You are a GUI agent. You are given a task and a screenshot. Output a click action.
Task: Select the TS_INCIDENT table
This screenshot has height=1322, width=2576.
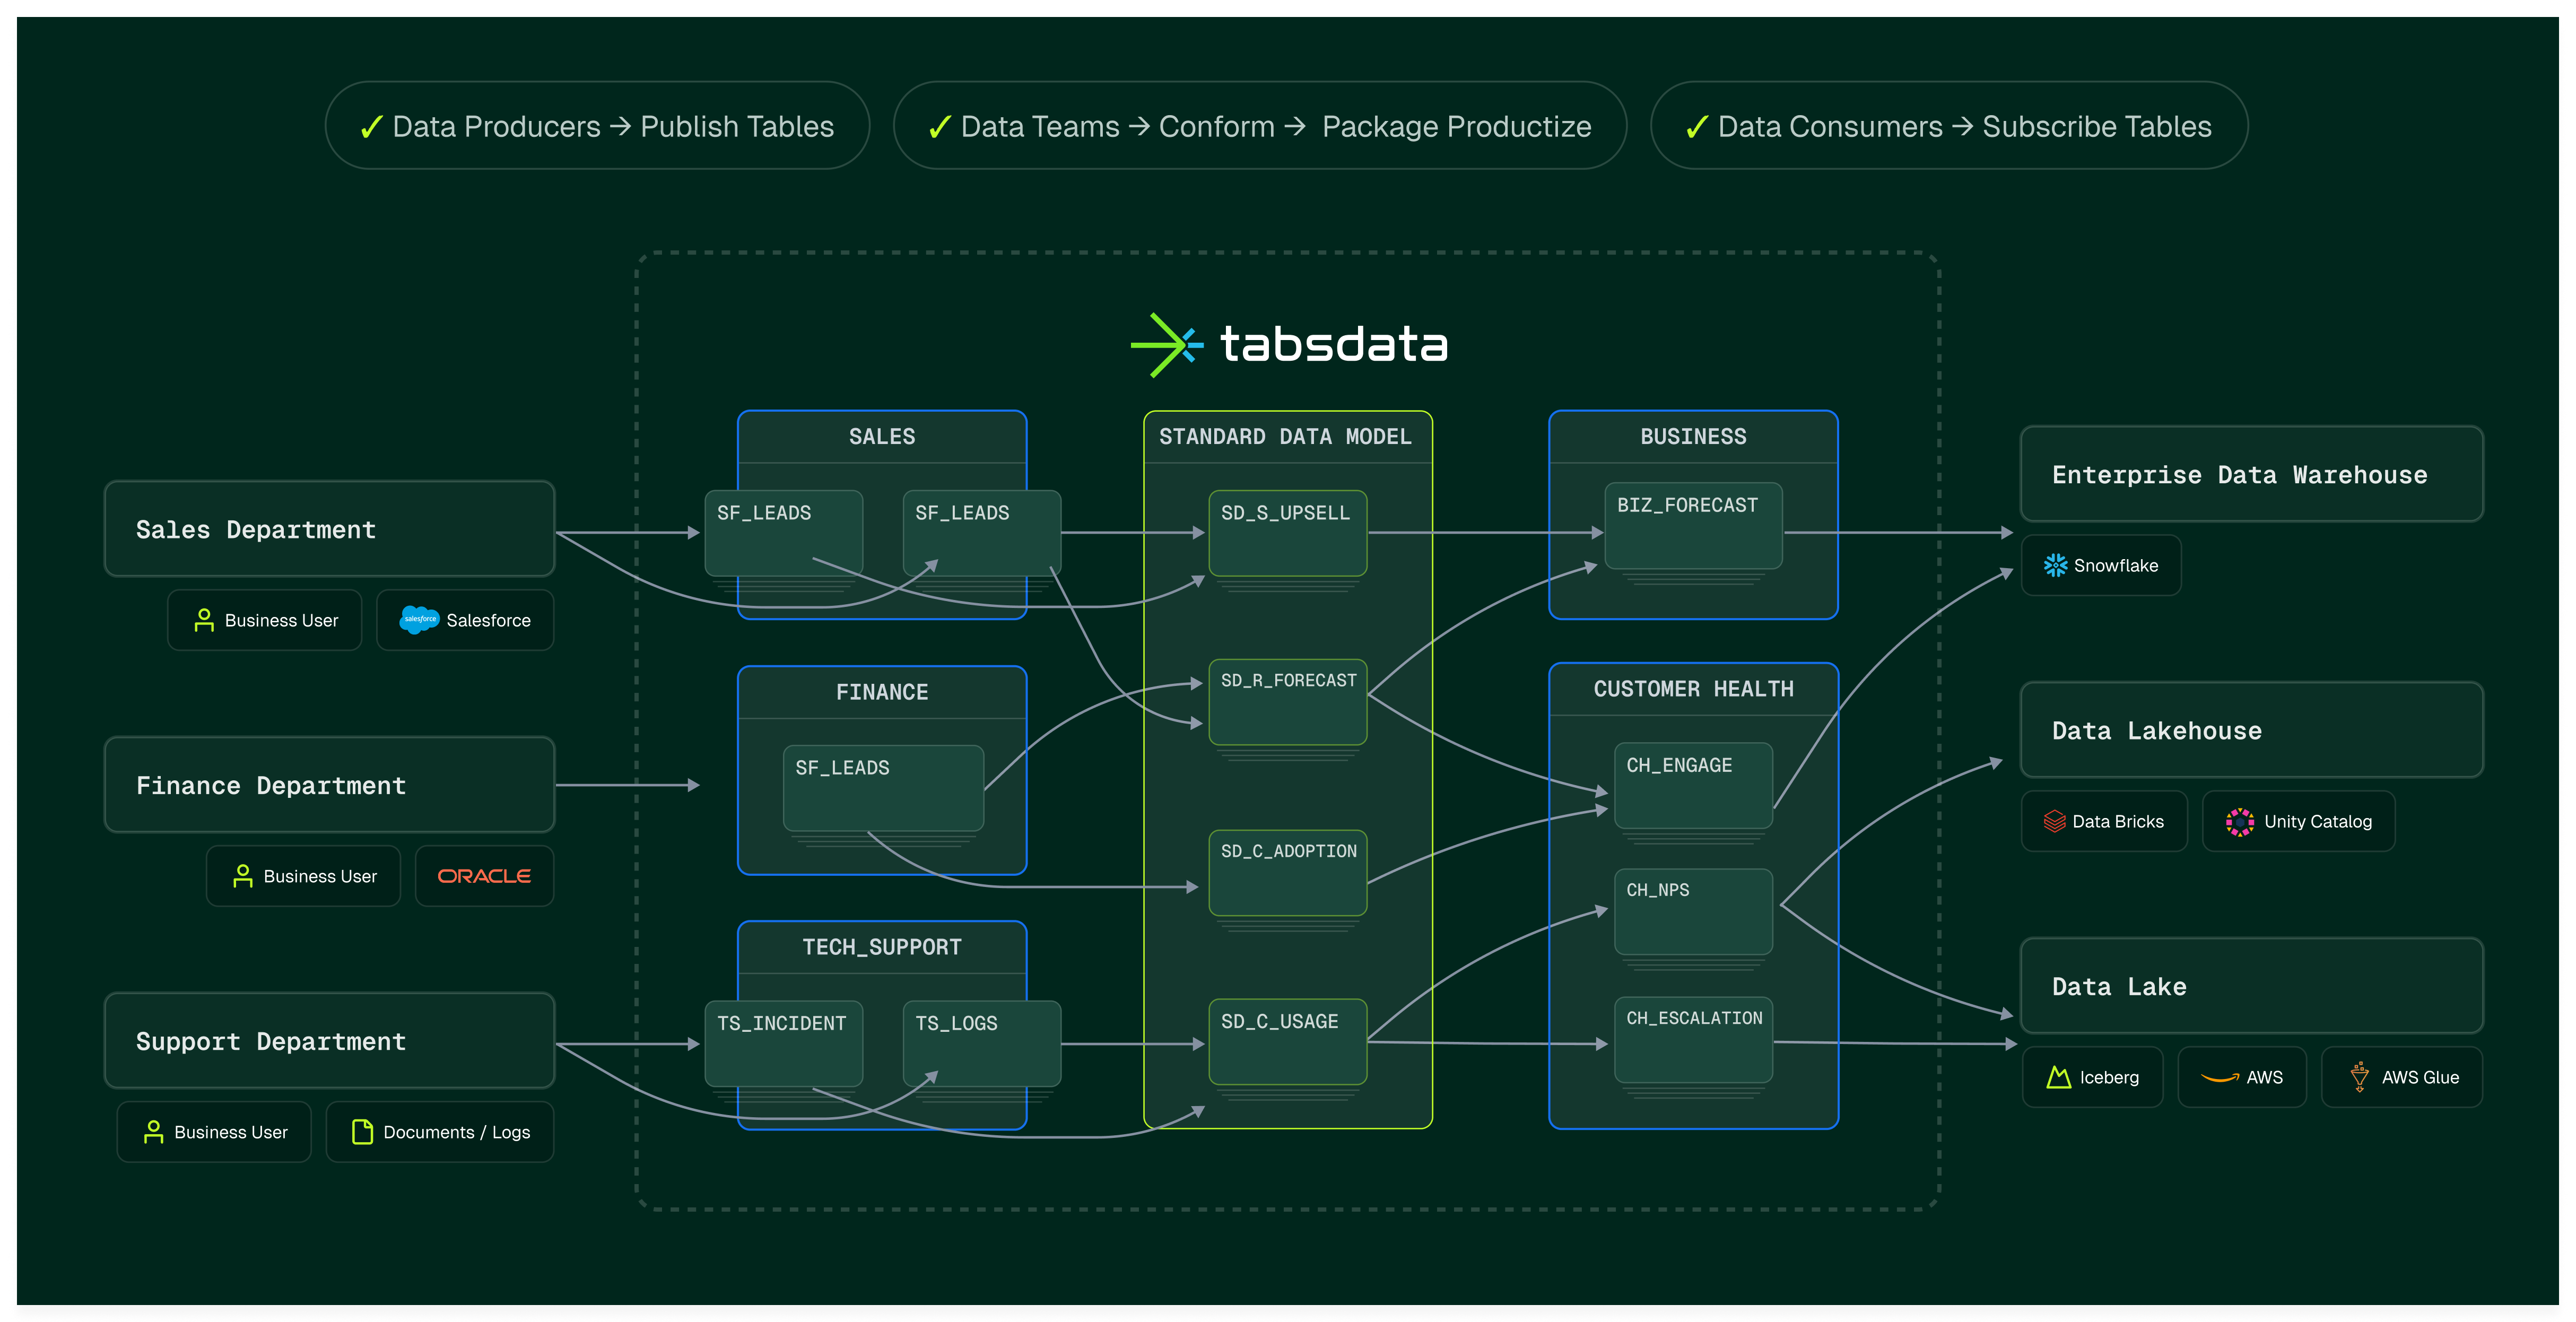[x=783, y=1044]
